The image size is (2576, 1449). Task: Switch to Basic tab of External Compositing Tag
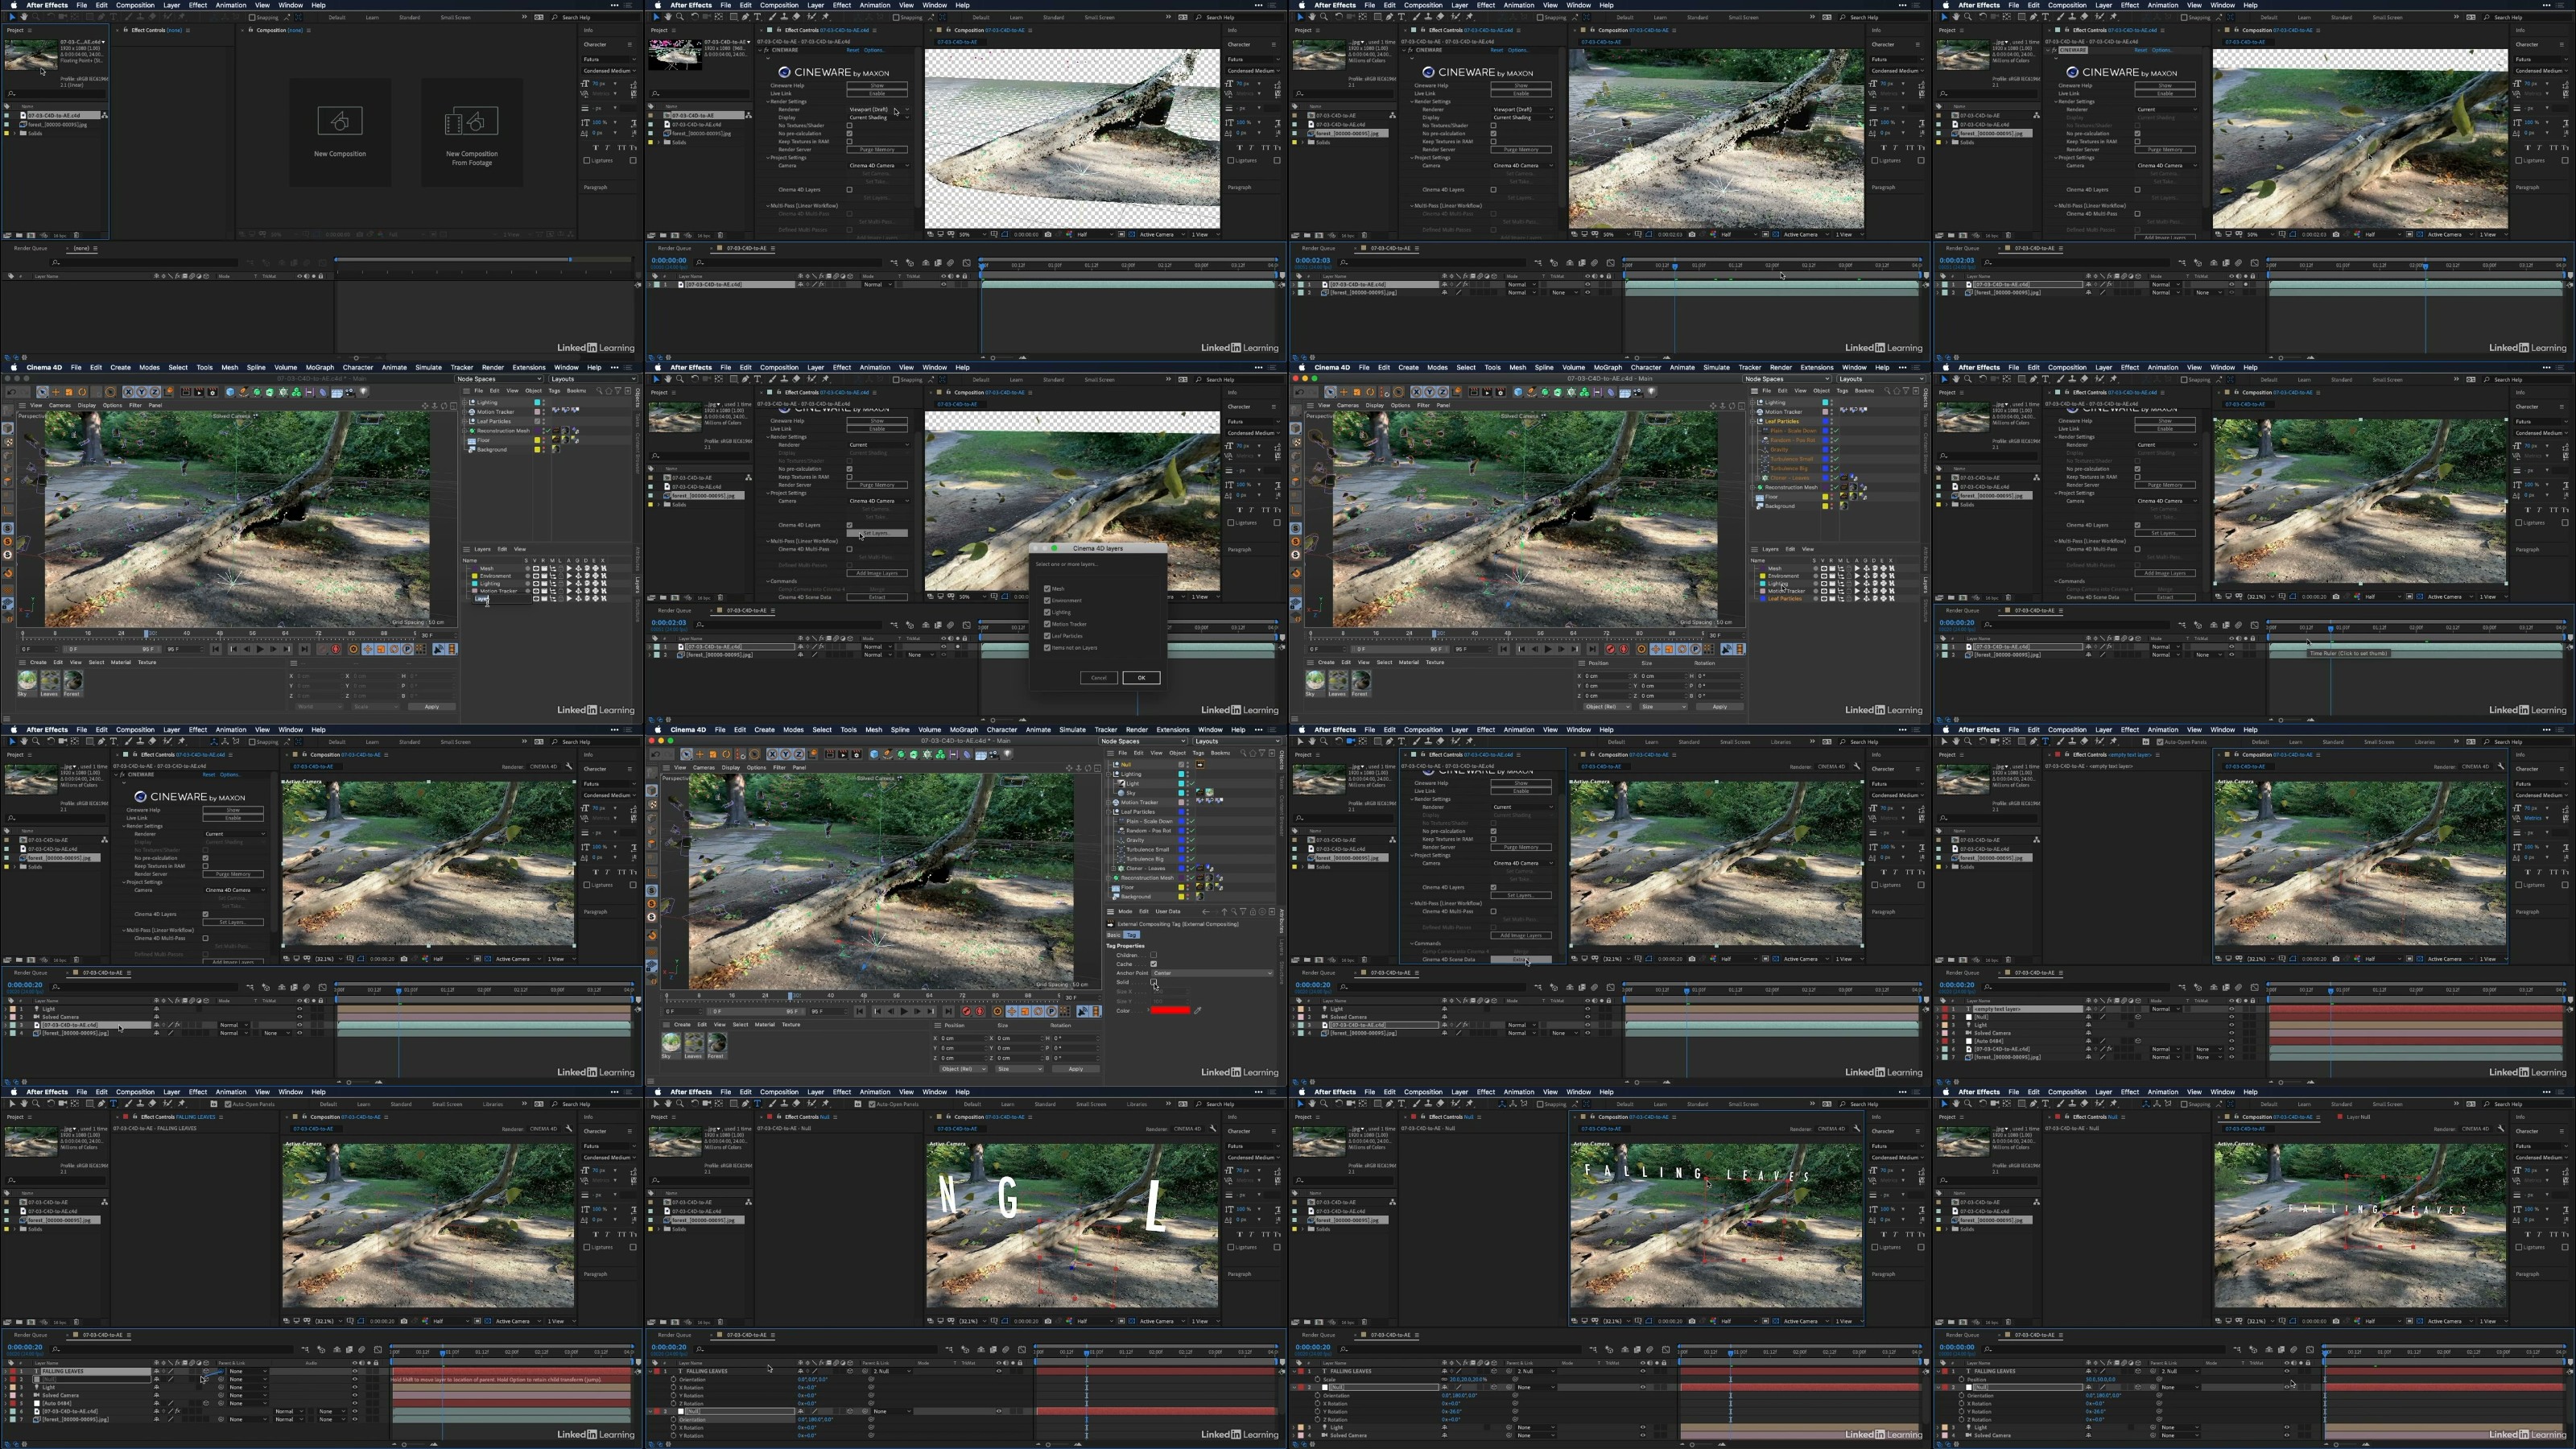pyautogui.click(x=1114, y=935)
